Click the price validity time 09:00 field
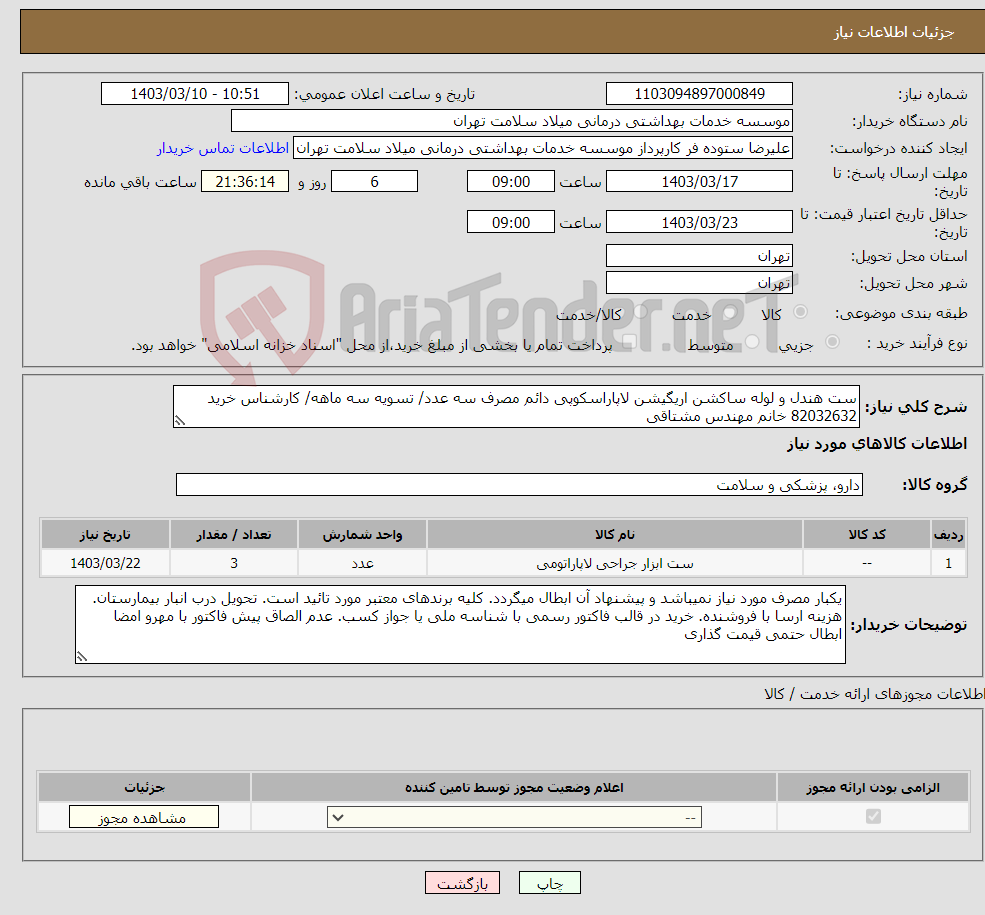The image size is (985, 915). tap(511, 222)
